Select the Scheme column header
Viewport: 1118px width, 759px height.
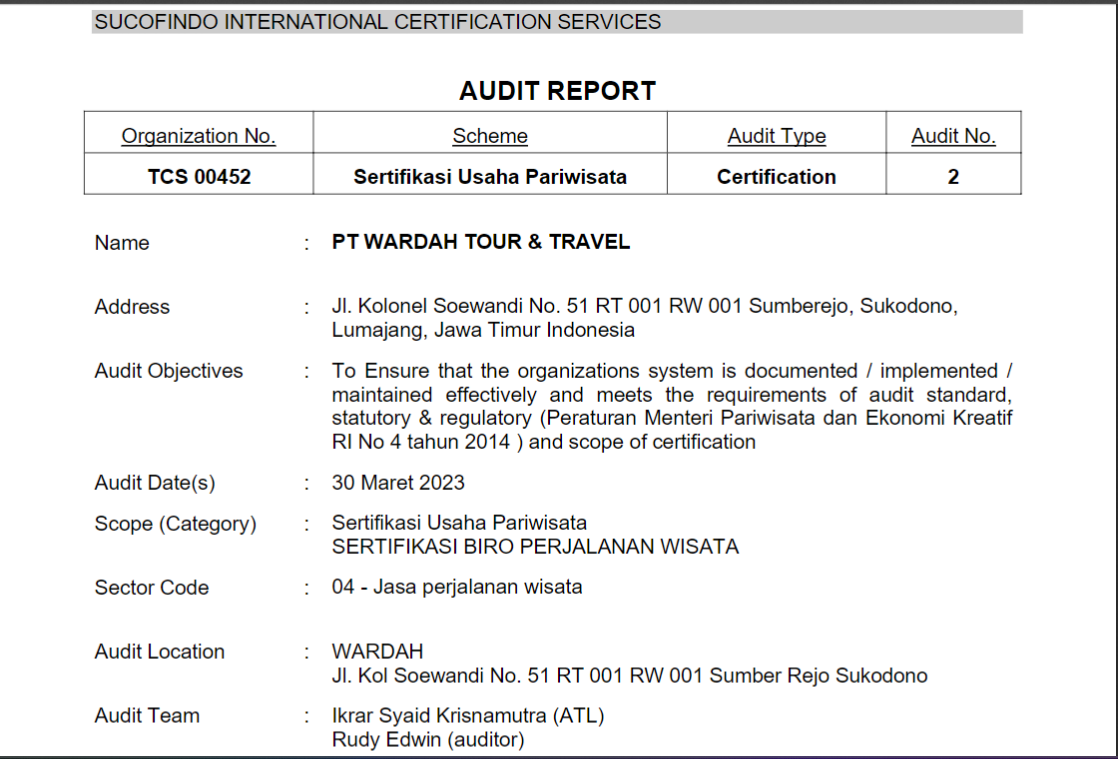tap(490, 136)
